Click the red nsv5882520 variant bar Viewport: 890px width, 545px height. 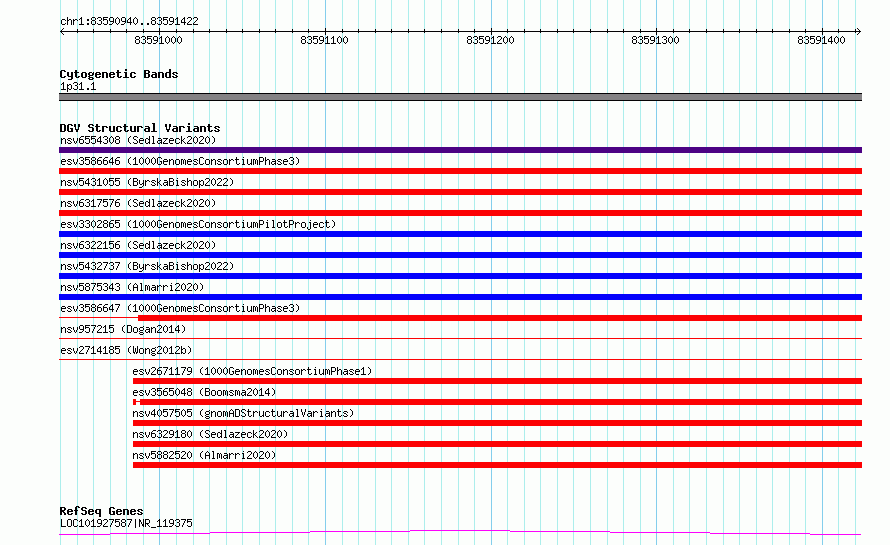pyautogui.click(x=497, y=465)
